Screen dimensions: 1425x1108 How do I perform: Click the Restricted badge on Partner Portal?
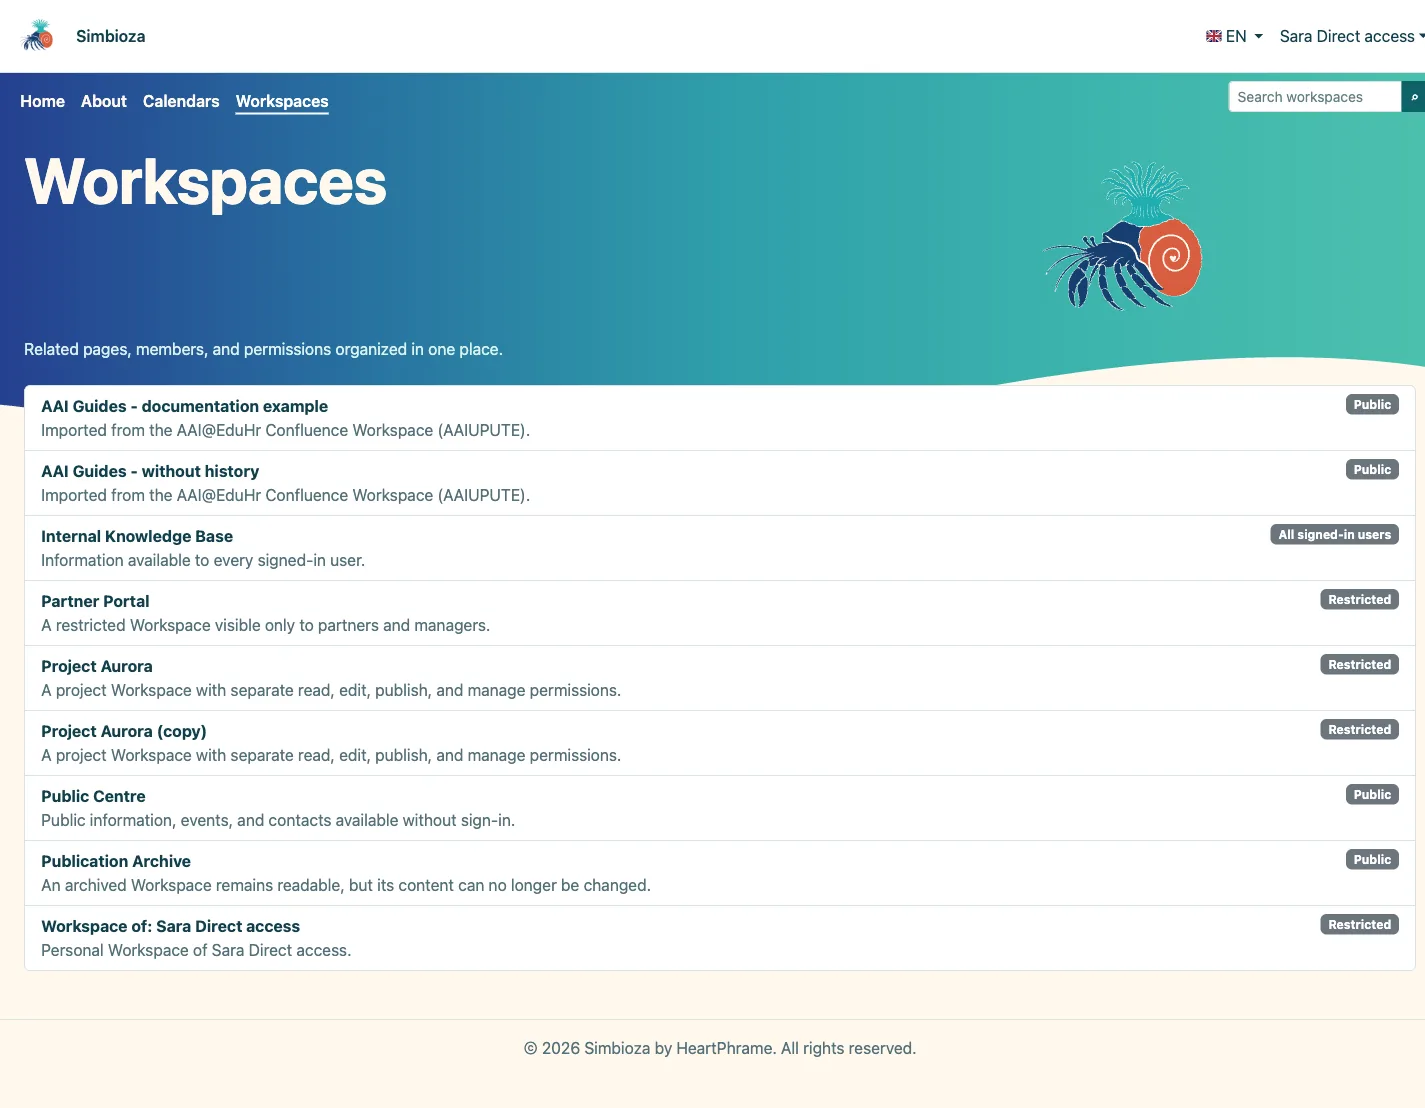(1359, 600)
